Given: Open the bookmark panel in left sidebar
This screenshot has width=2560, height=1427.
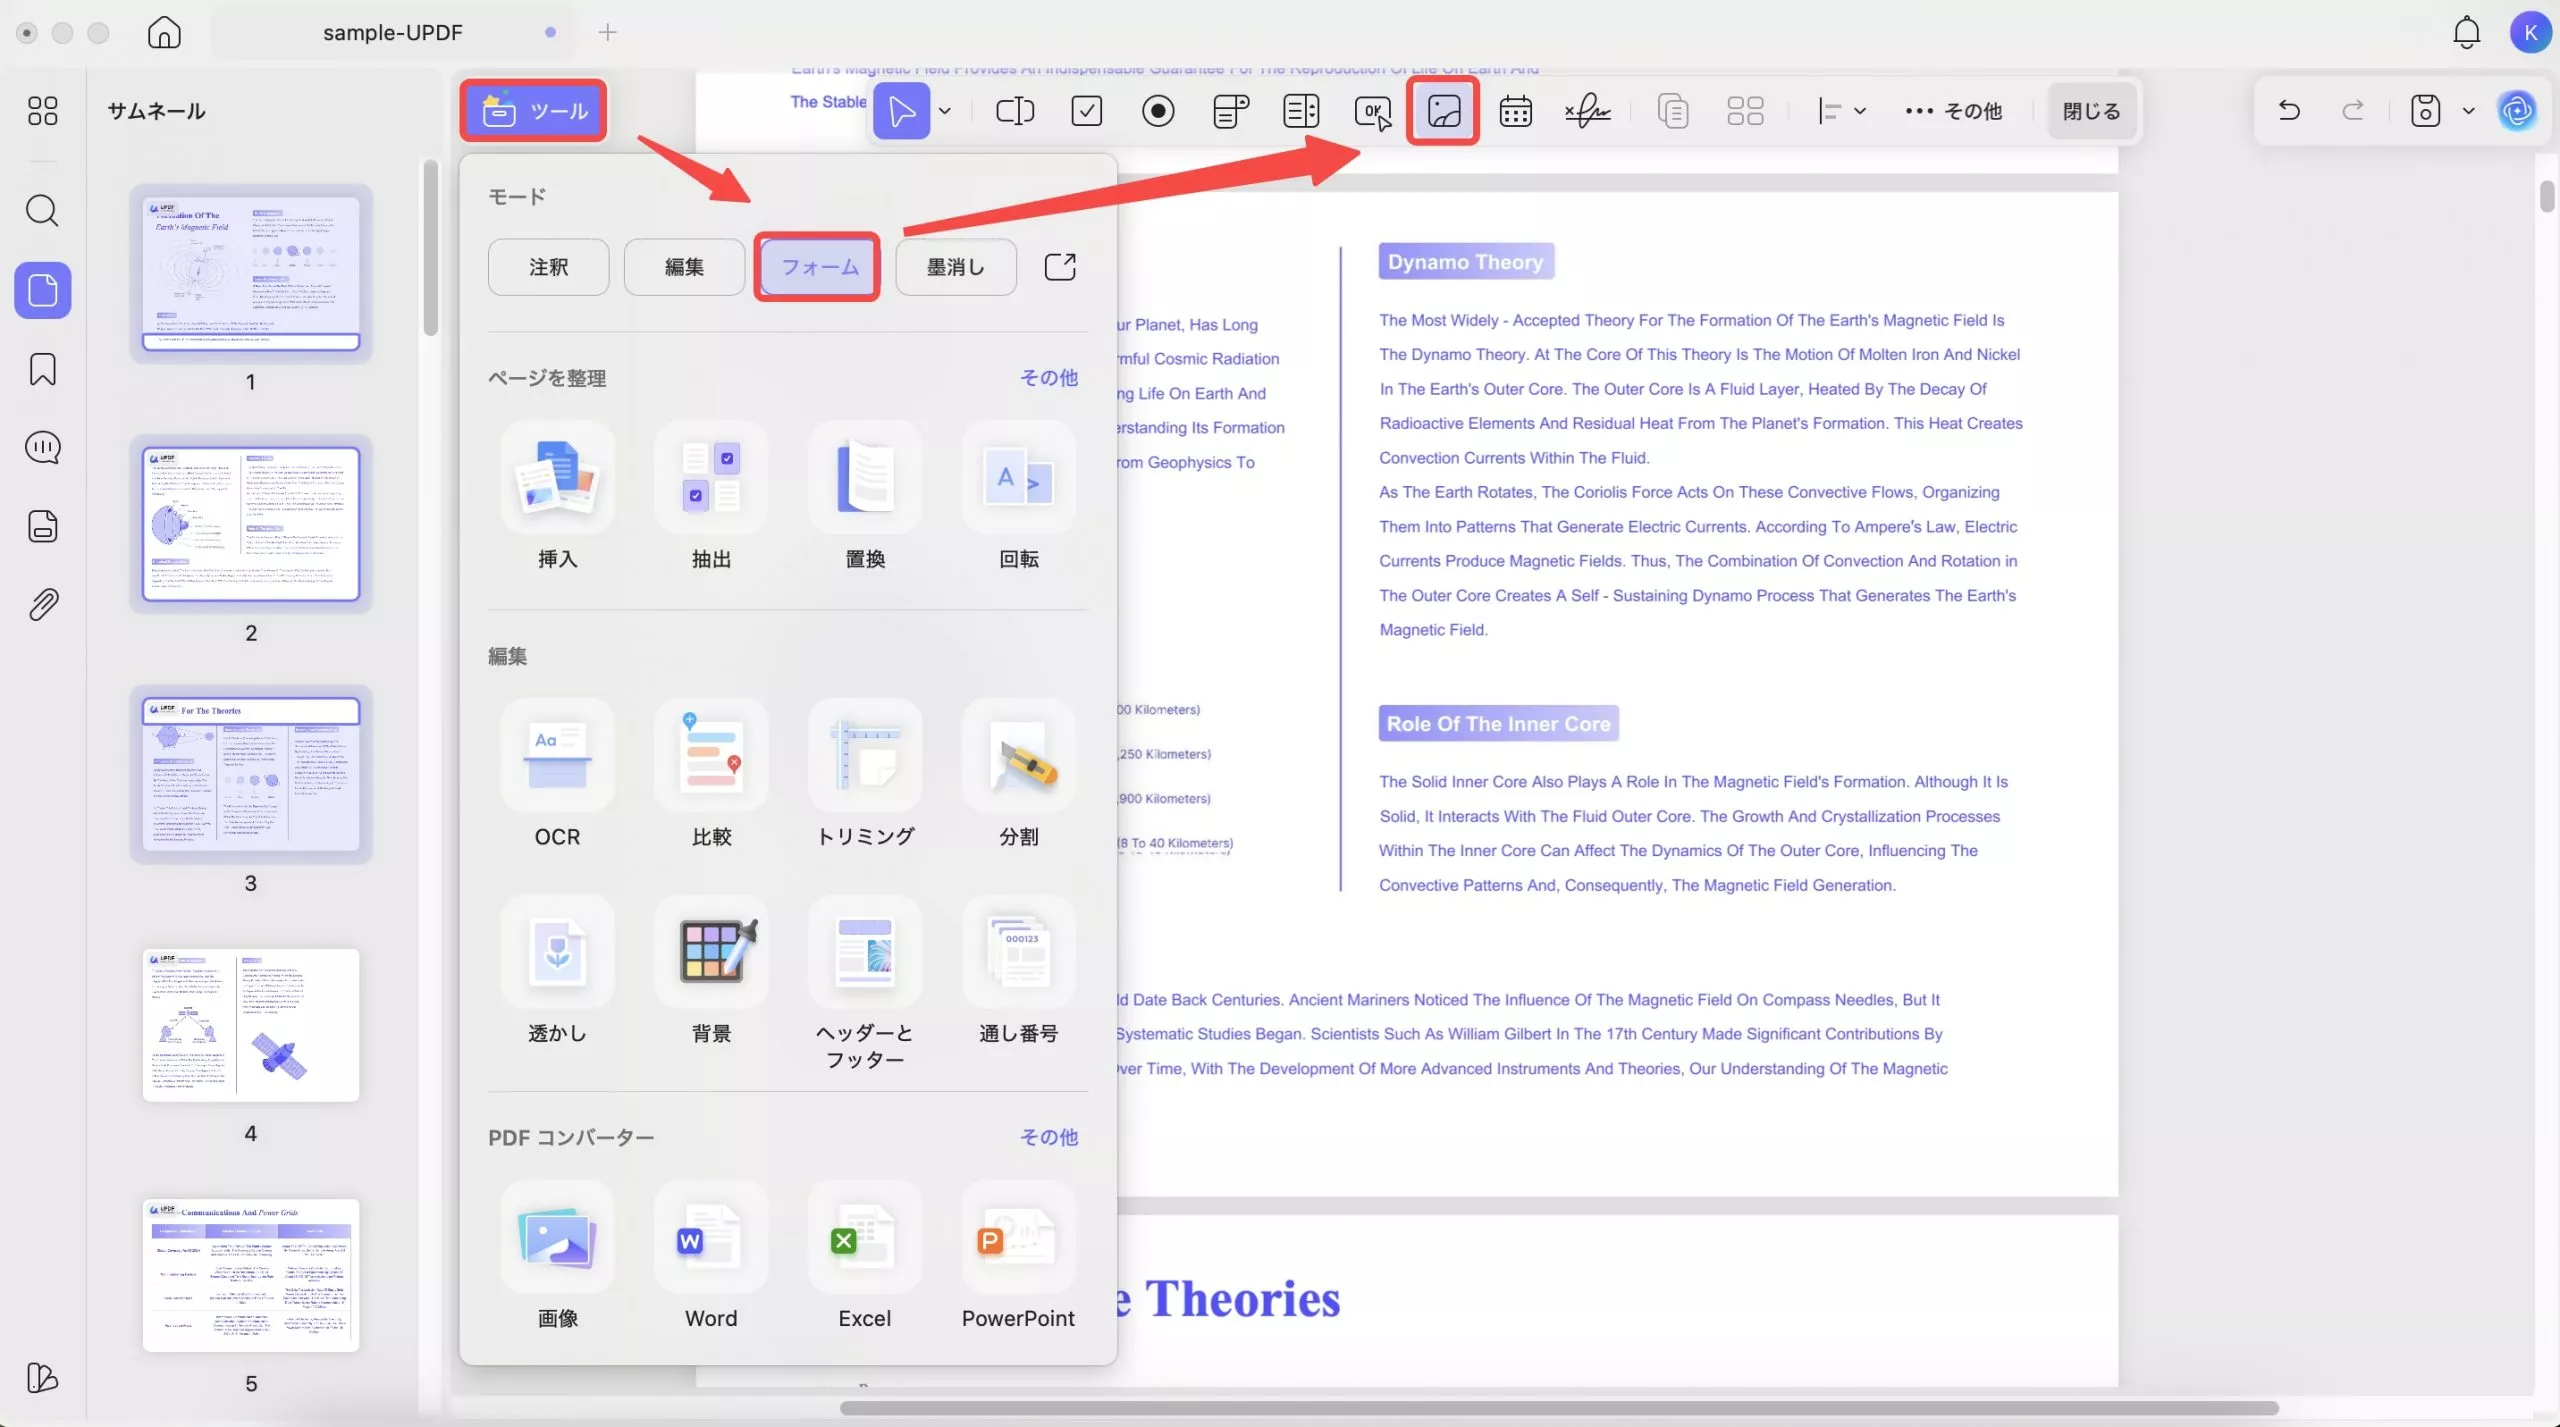Looking at the screenshot, I should (42, 369).
